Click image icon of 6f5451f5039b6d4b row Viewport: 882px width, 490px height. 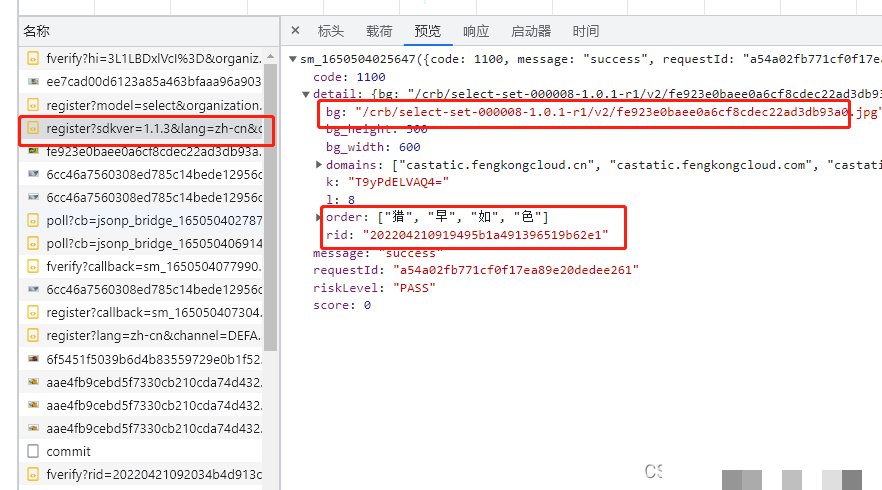(x=33, y=358)
